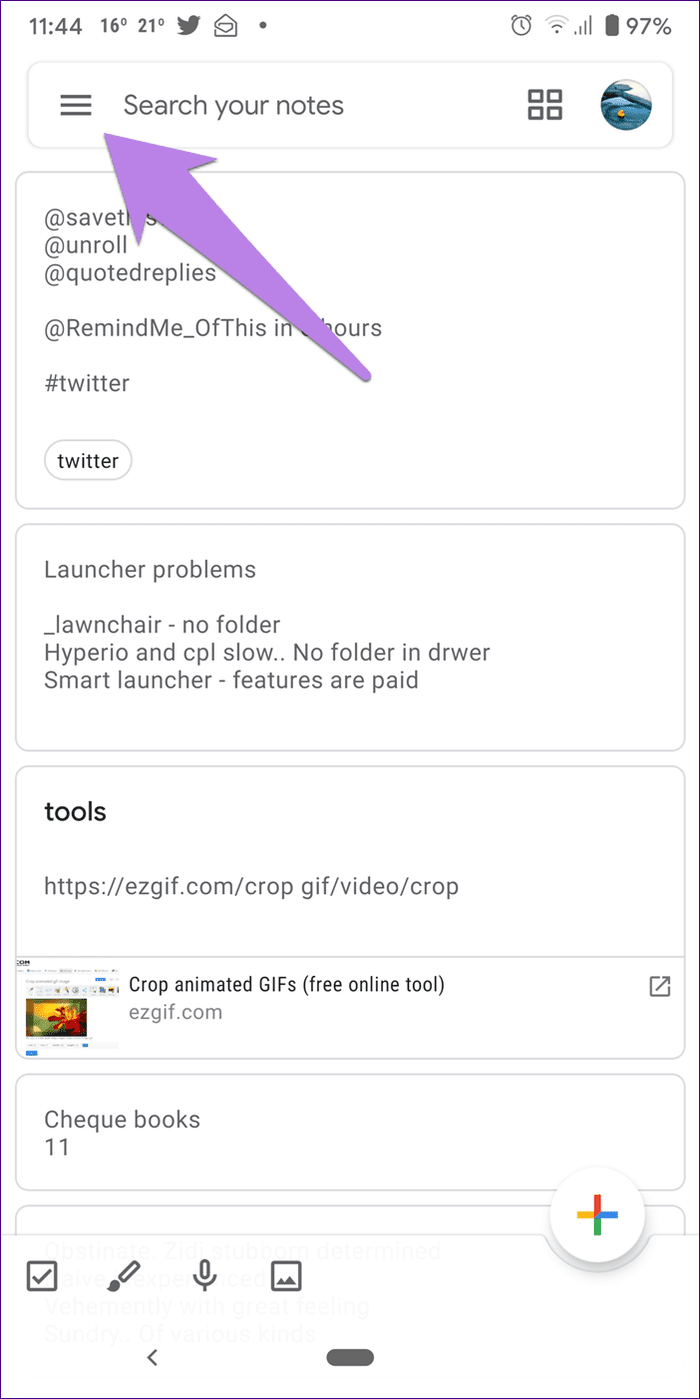Record a new voice note
The image size is (700, 1399).
point(205,1276)
